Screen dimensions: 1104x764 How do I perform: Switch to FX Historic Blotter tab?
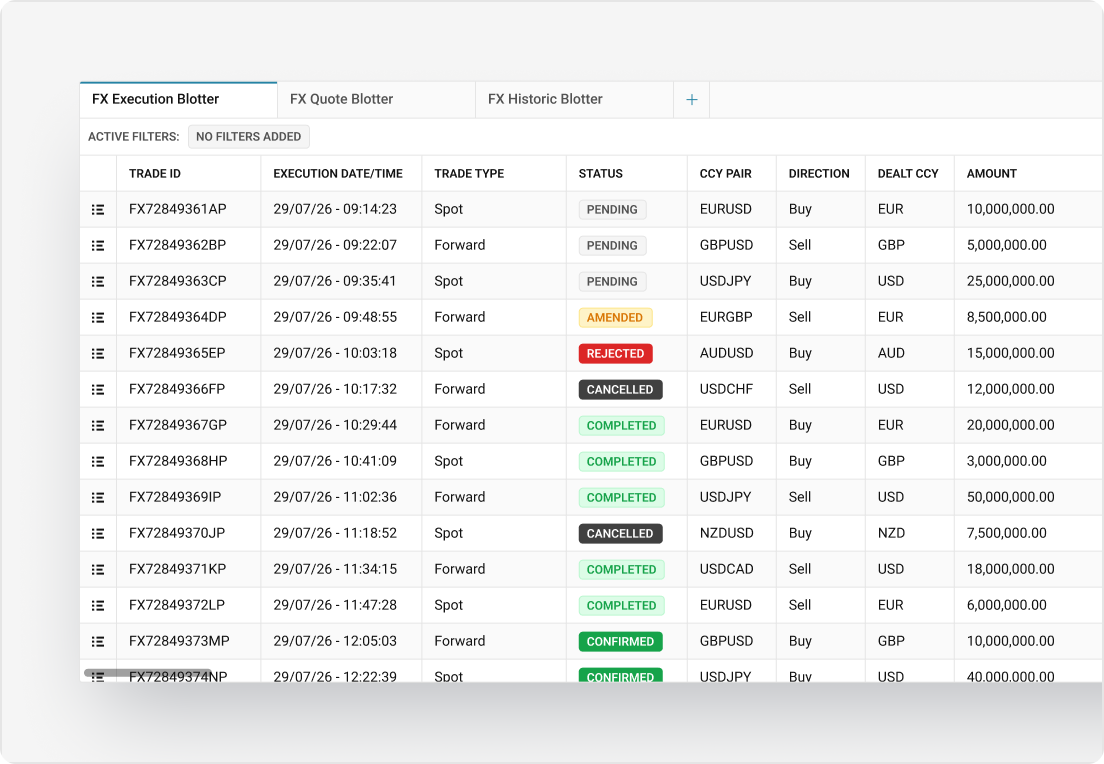click(575, 100)
